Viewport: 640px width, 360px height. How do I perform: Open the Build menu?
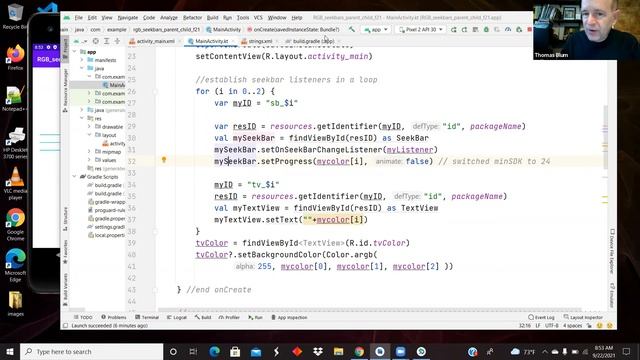click(x=212, y=18)
